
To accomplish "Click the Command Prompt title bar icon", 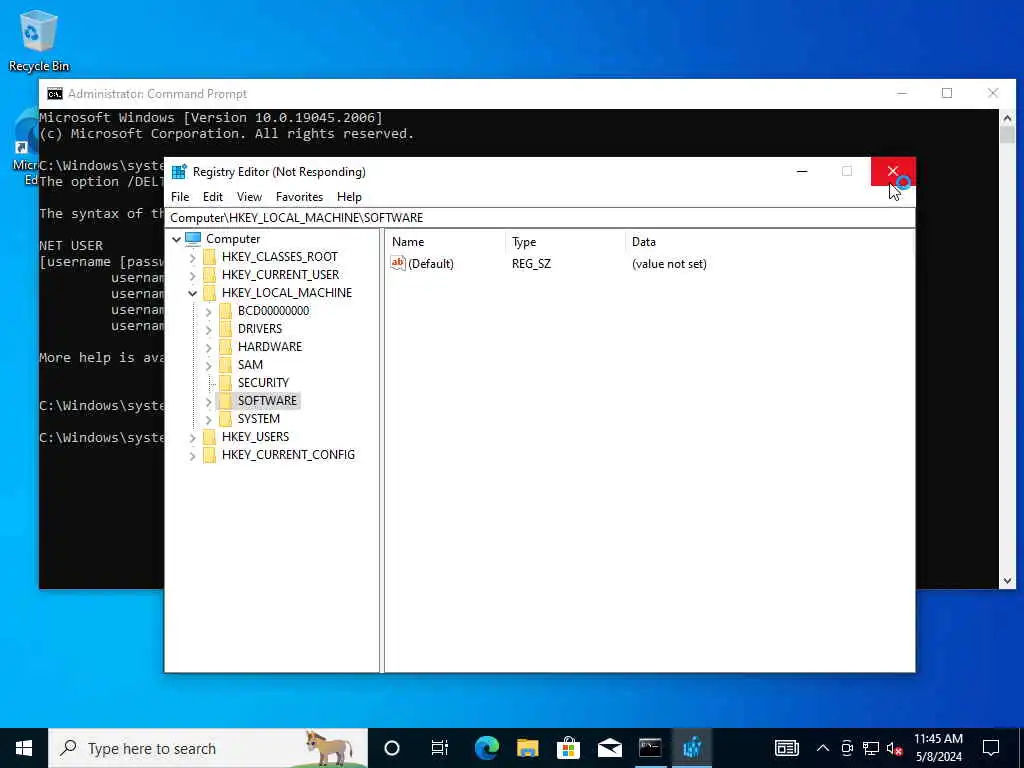I will [x=55, y=94].
